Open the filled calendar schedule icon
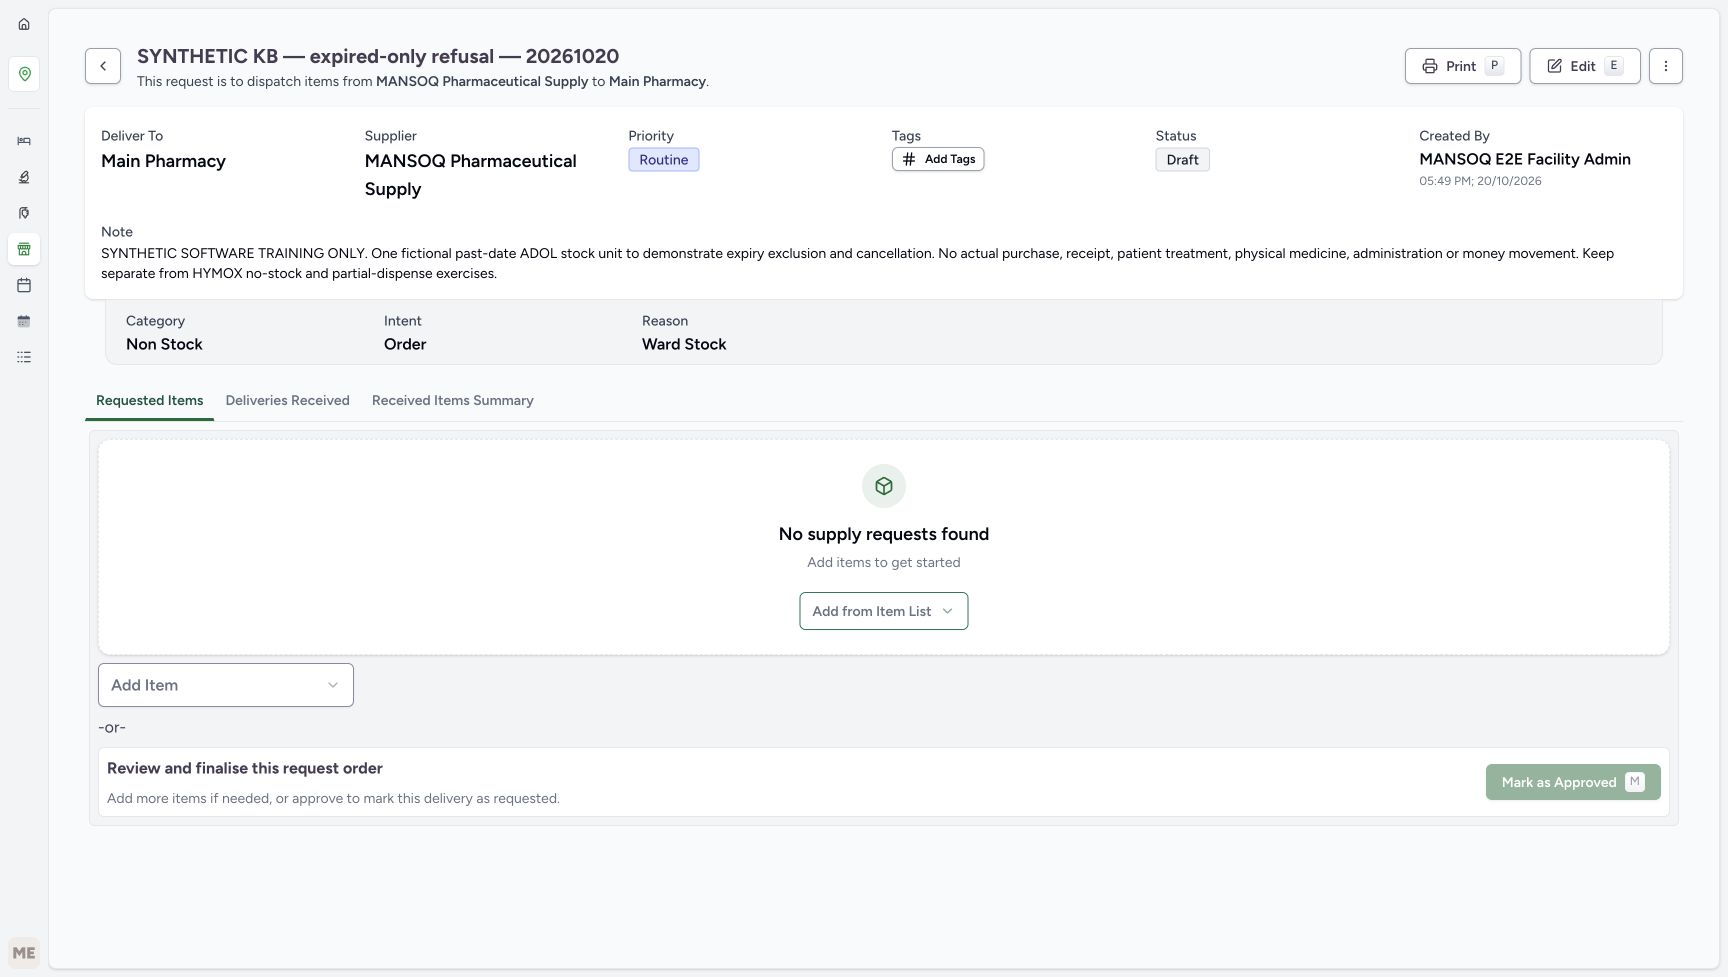The image size is (1728, 977). [24, 321]
